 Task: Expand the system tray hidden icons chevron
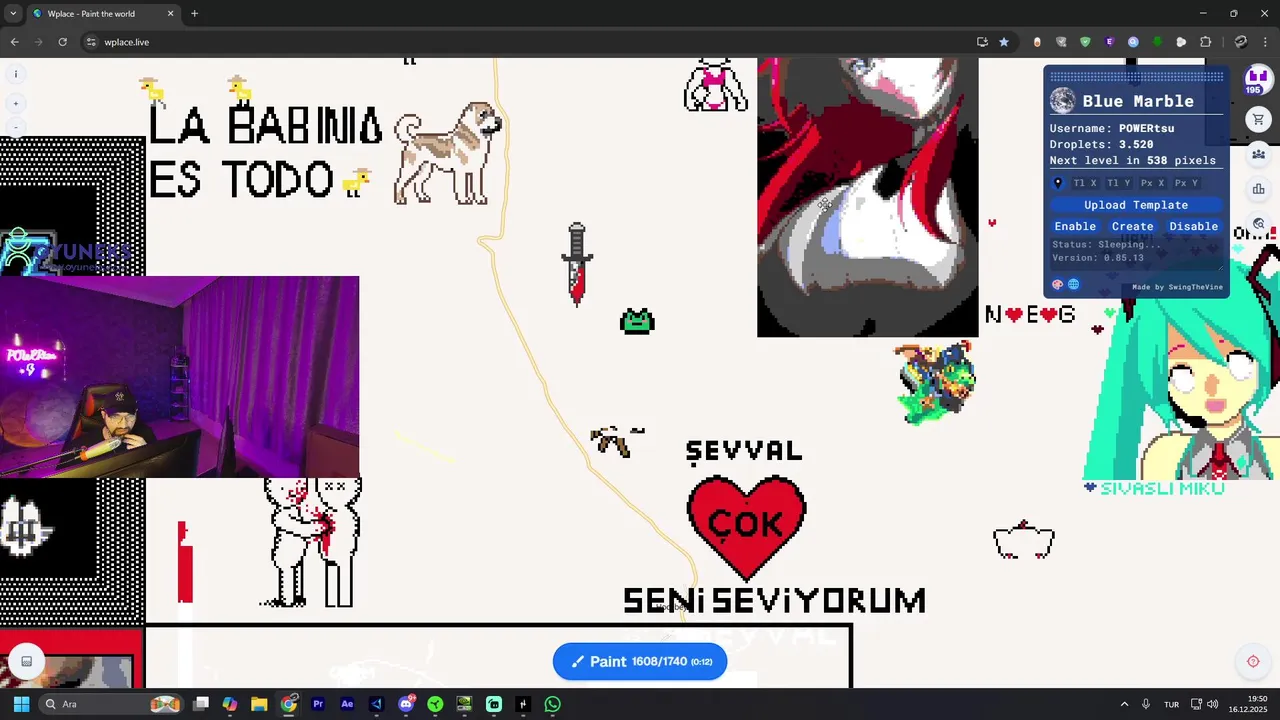click(1125, 704)
